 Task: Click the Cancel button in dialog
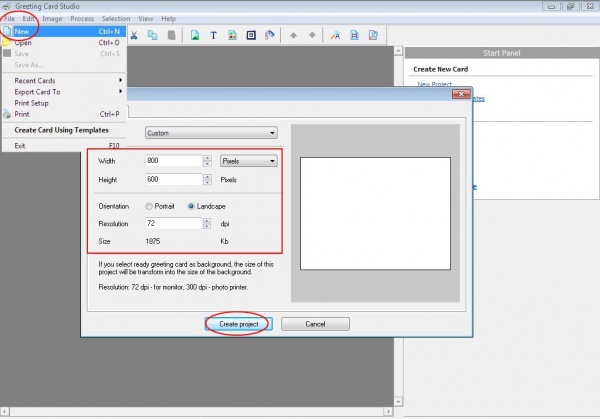[x=315, y=324]
